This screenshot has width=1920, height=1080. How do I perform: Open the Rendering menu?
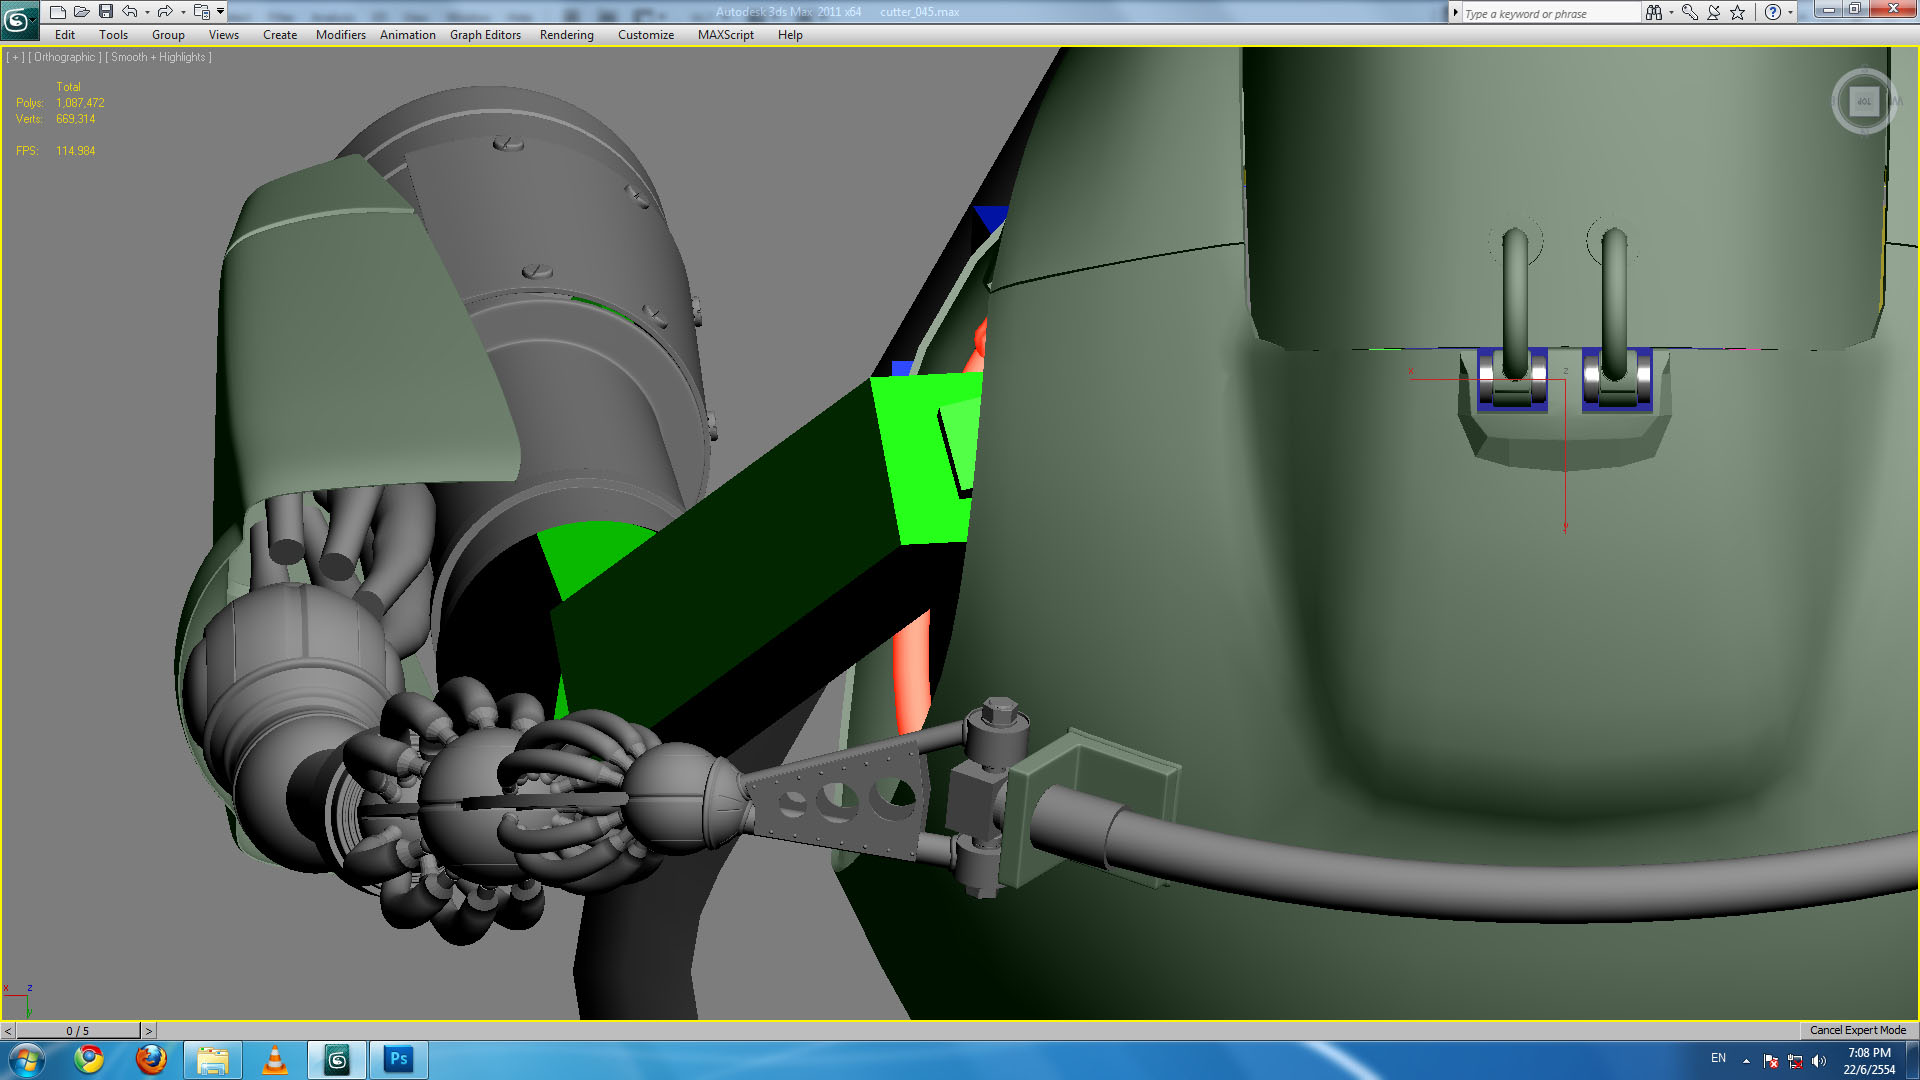(x=566, y=35)
